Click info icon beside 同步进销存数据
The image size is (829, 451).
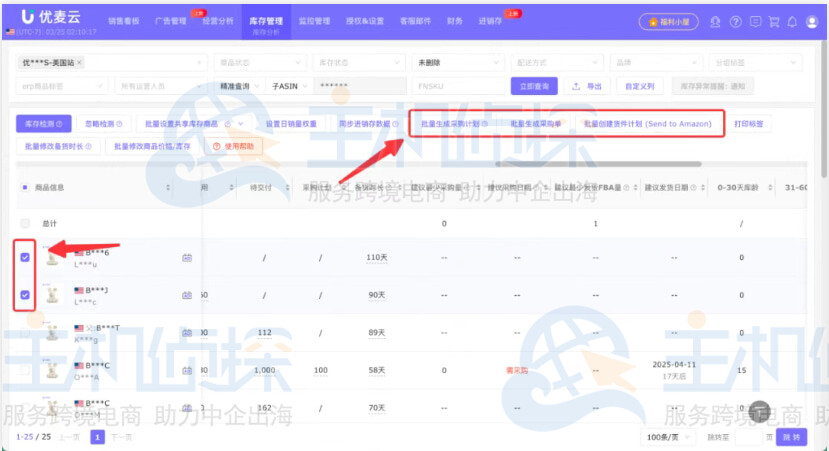(x=395, y=124)
